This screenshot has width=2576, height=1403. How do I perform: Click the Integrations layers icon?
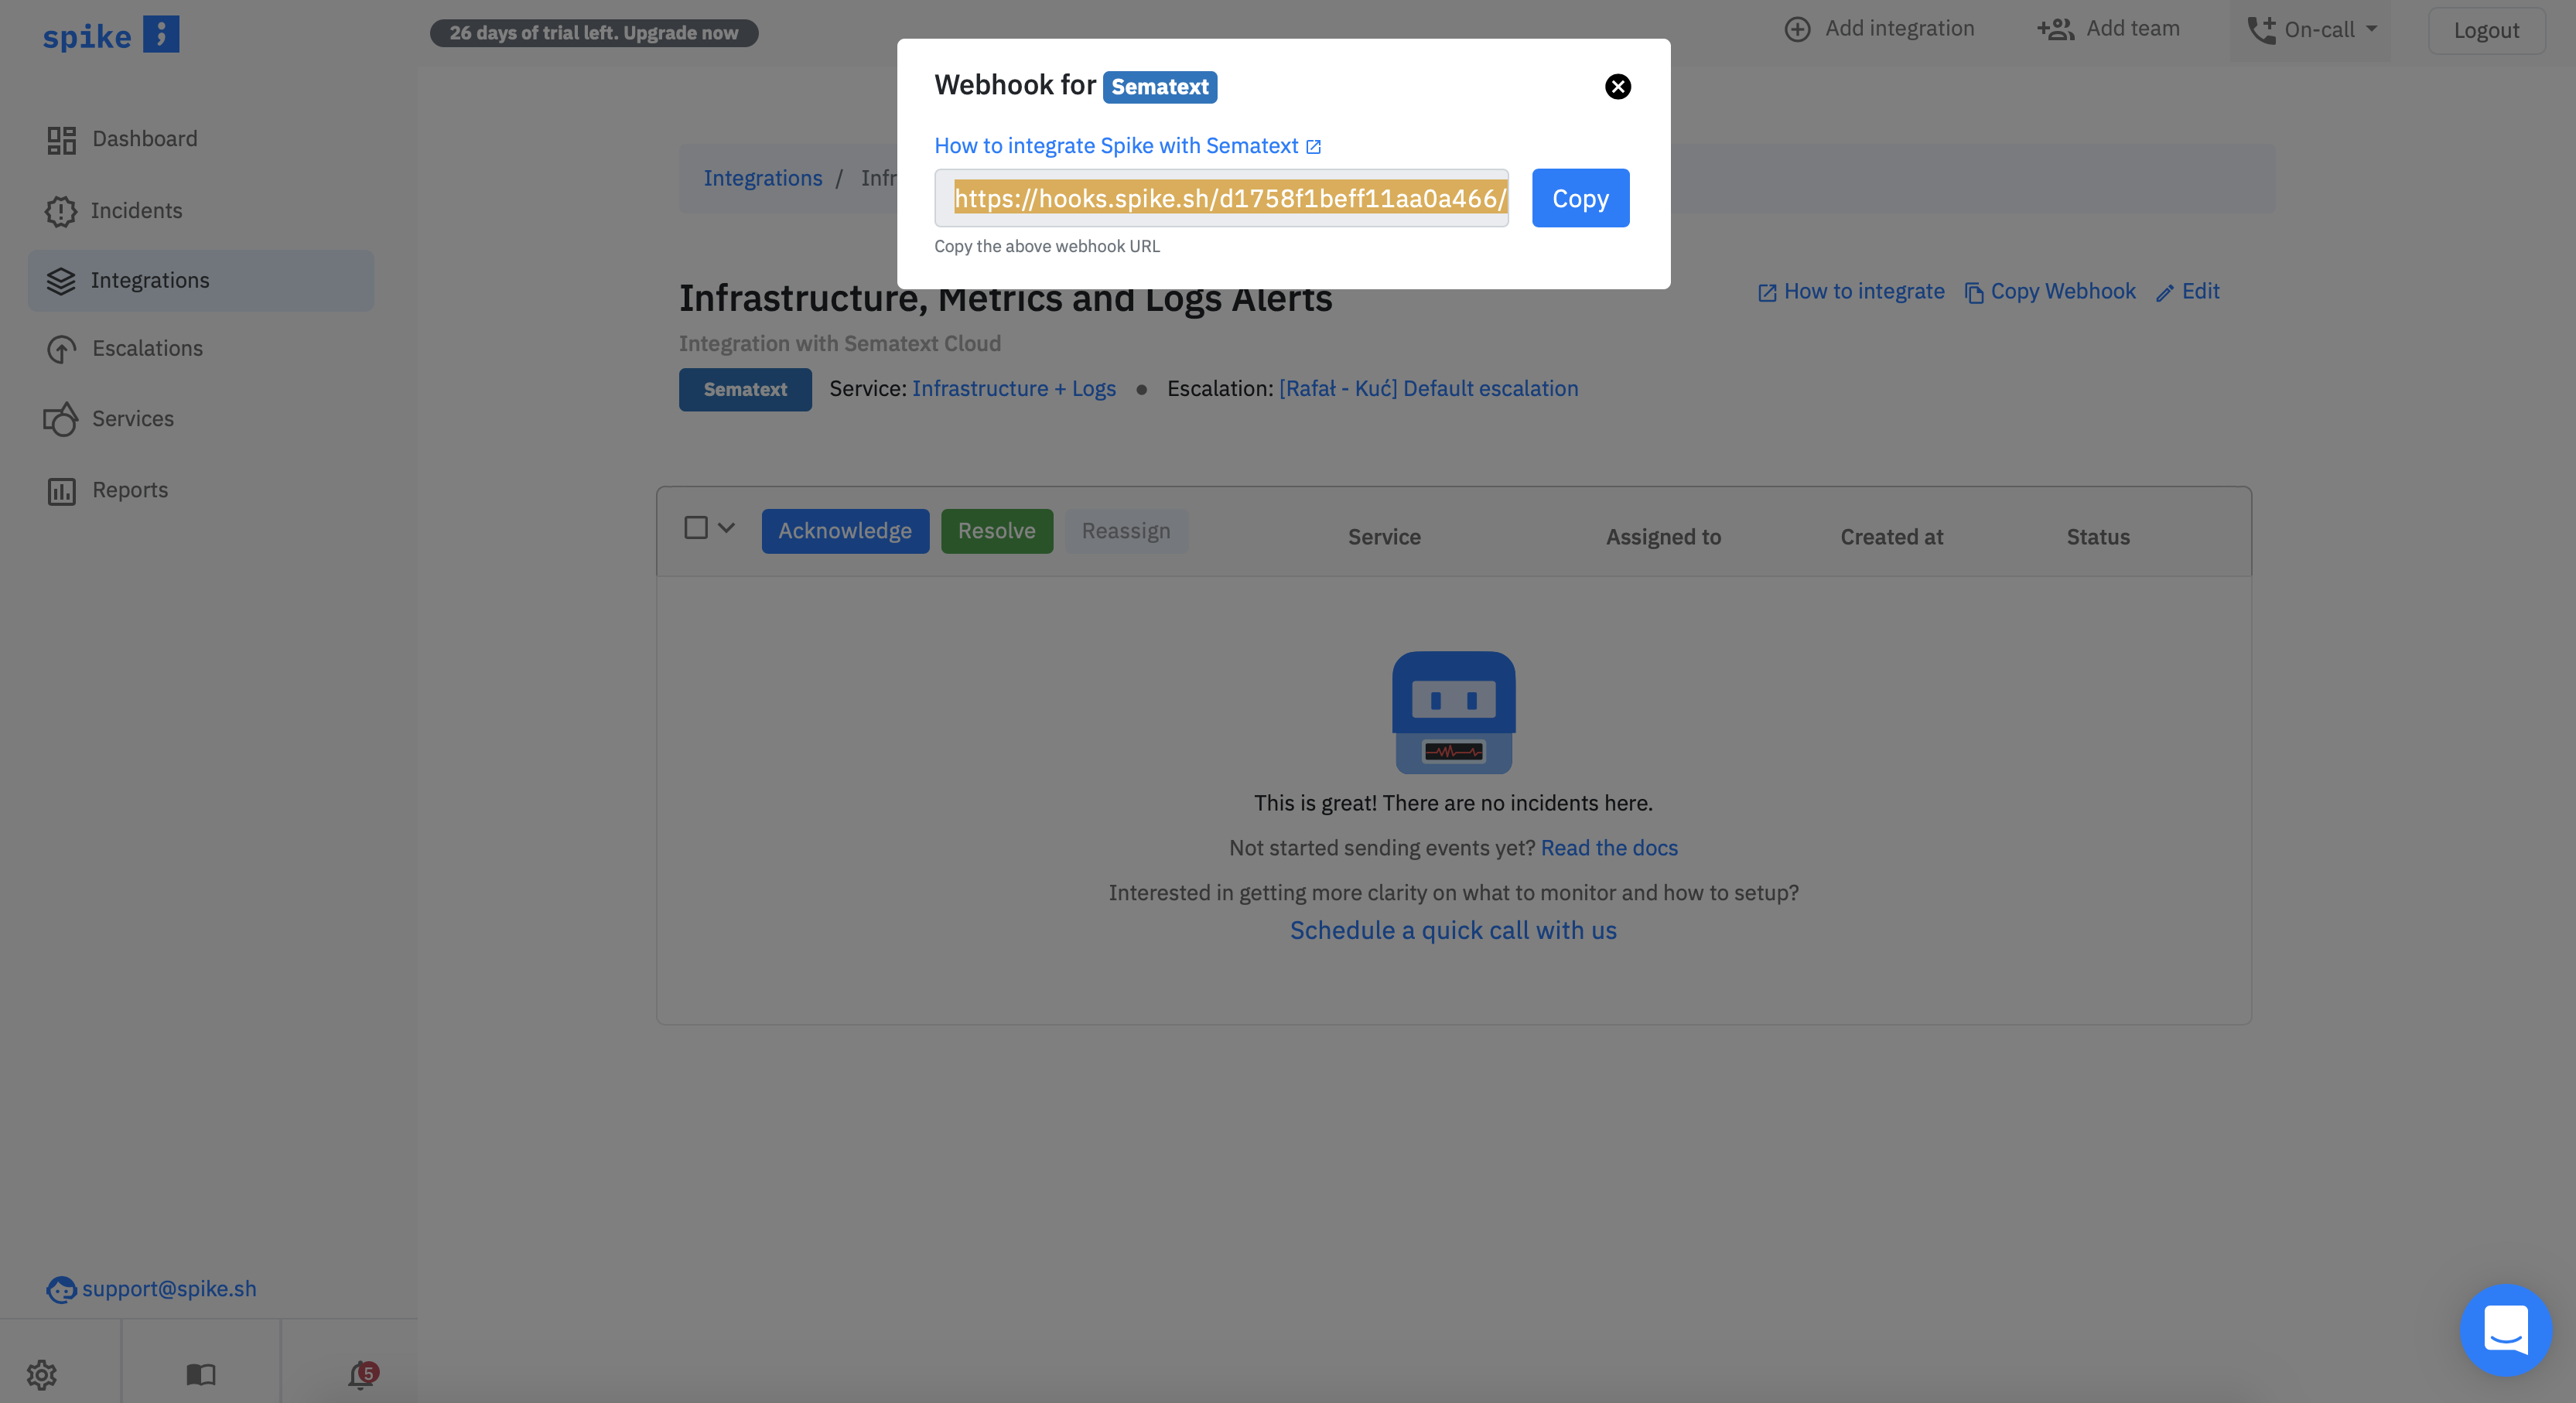(x=61, y=281)
